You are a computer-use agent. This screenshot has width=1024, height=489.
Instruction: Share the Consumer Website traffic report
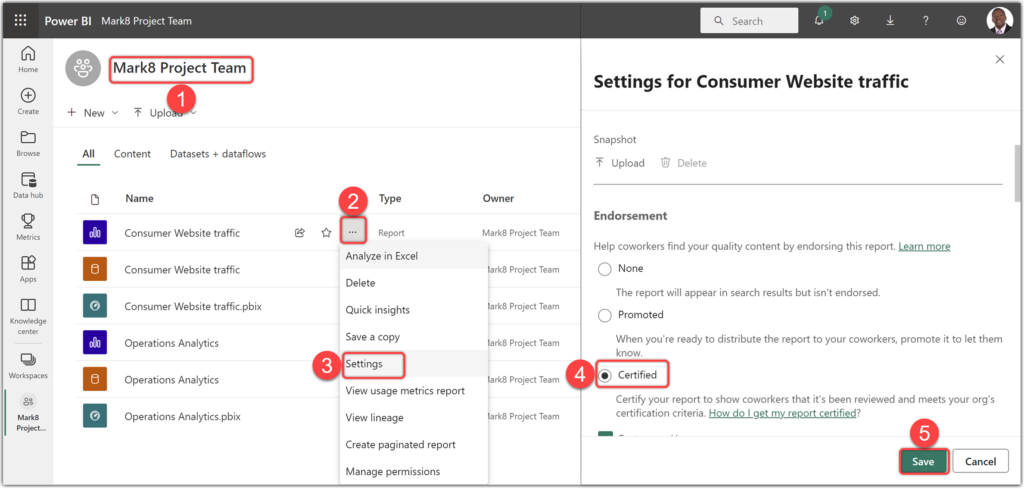point(300,232)
